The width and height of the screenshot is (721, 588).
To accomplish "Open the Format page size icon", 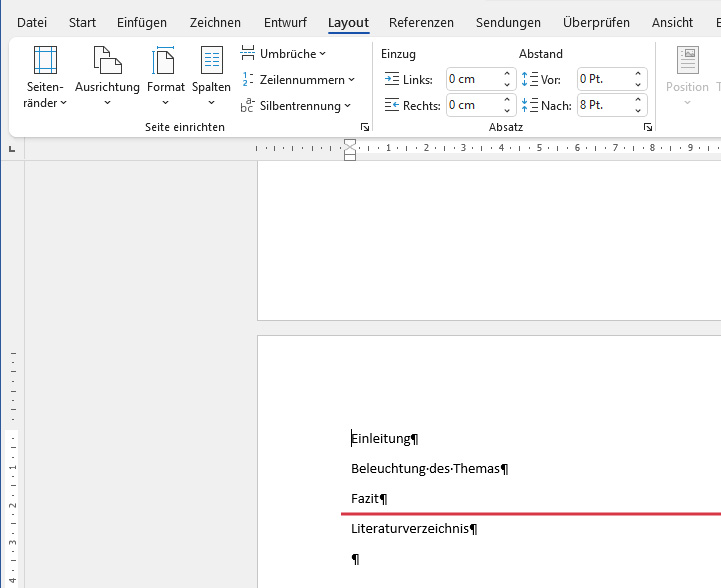I will 165,62.
